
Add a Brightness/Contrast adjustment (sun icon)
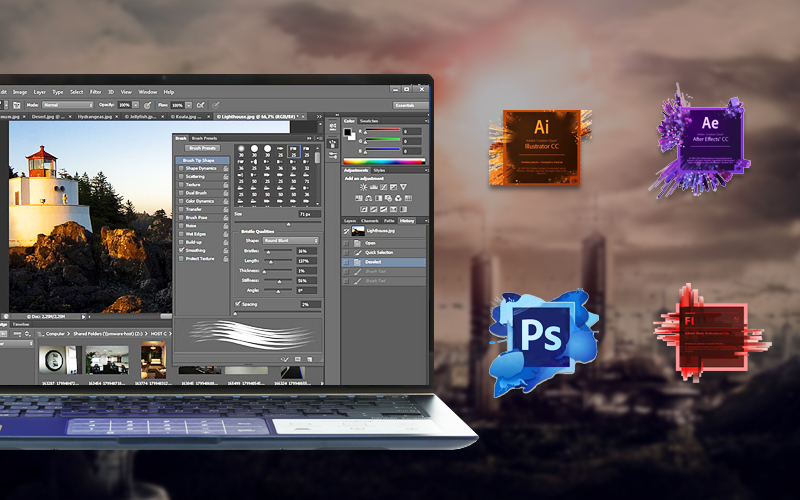click(x=363, y=187)
